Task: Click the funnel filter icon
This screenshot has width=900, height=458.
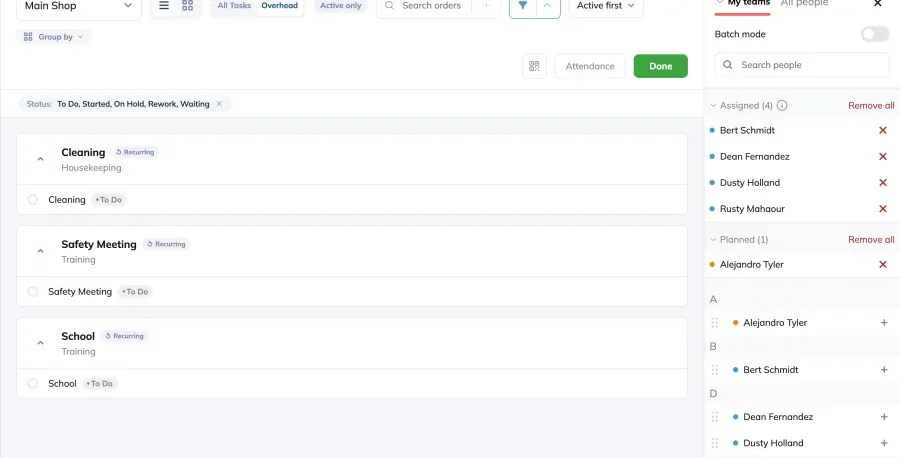Action: tap(523, 6)
